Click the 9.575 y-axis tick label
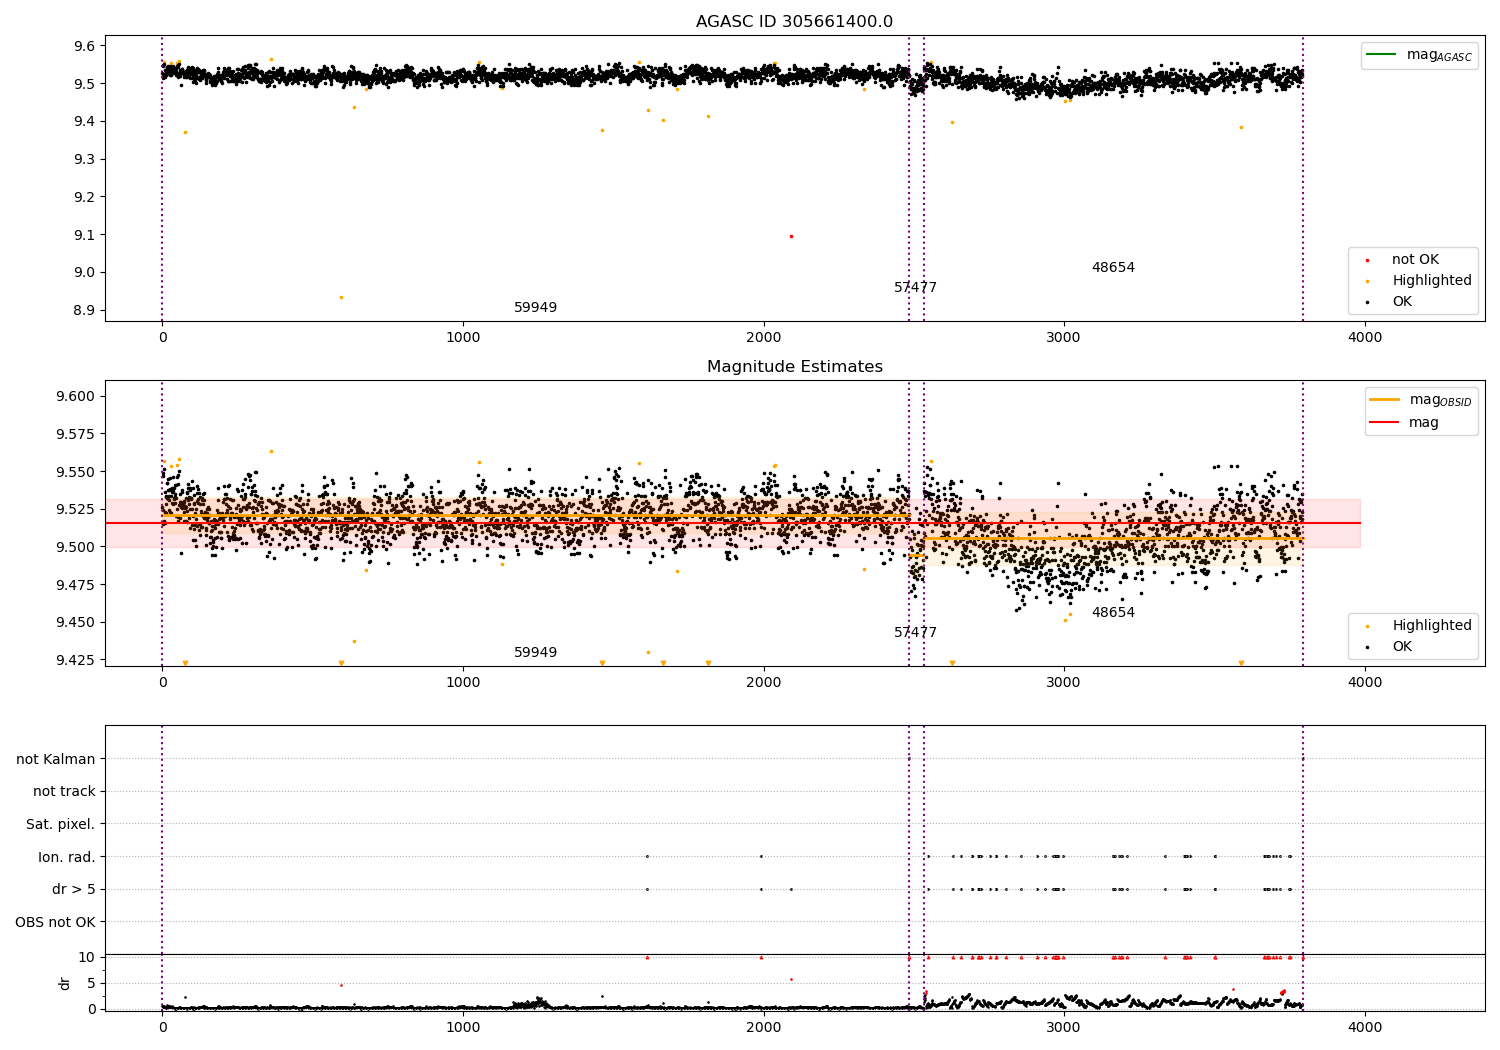 point(76,435)
